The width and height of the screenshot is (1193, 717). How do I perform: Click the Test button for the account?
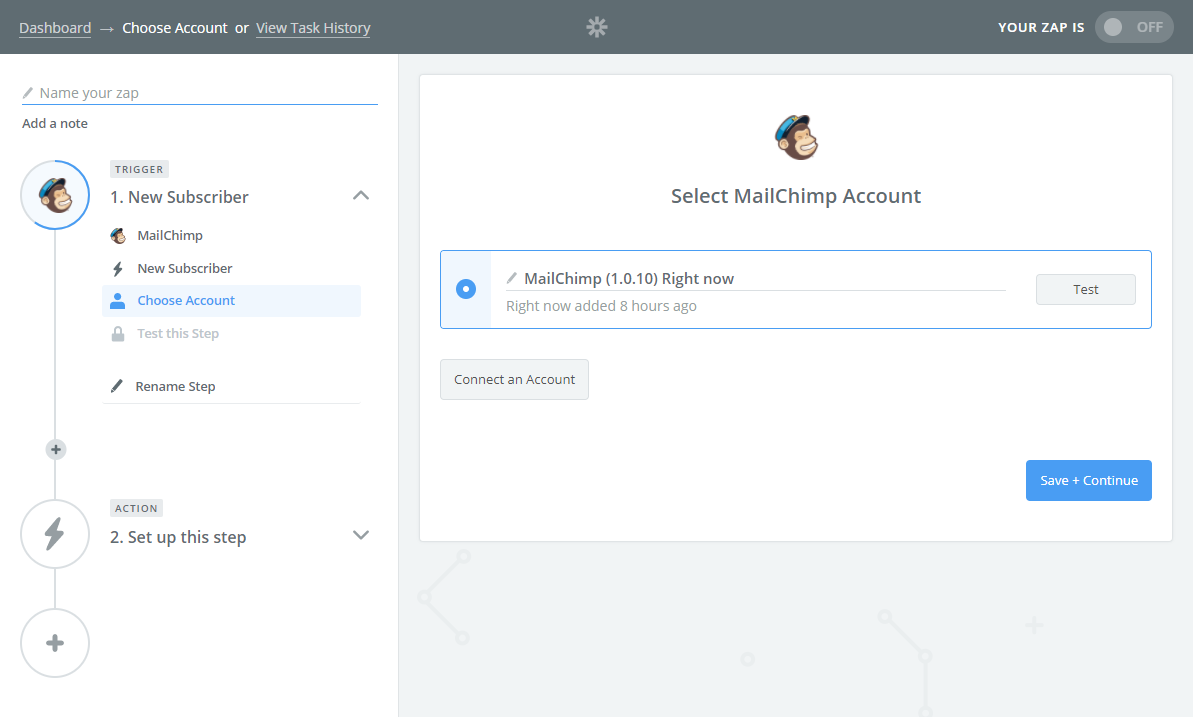[x=1085, y=289]
